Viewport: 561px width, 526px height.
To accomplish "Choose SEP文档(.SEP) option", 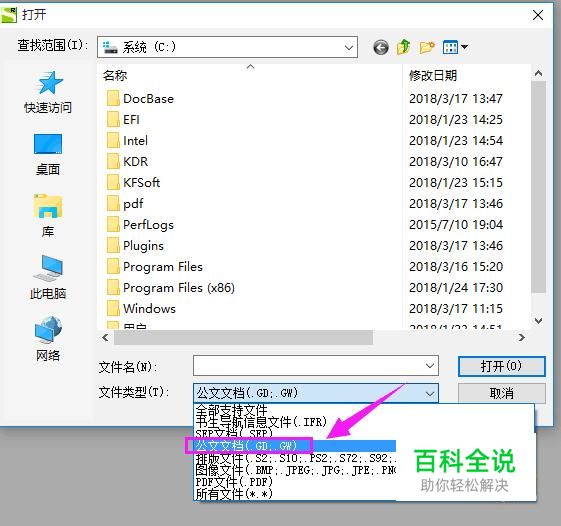I will click(234, 433).
